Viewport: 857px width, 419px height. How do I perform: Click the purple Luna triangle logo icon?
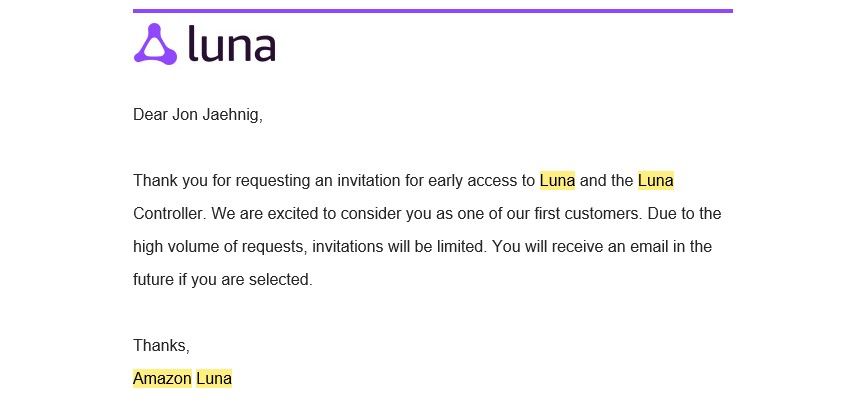(x=154, y=44)
